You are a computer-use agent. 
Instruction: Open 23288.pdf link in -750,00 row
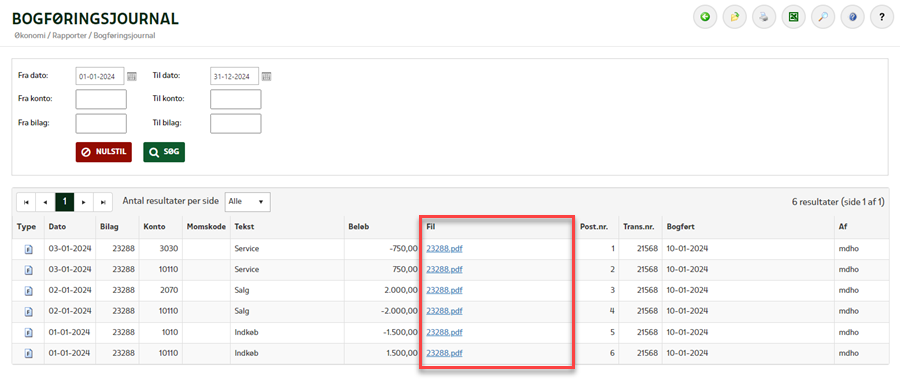[444, 249]
